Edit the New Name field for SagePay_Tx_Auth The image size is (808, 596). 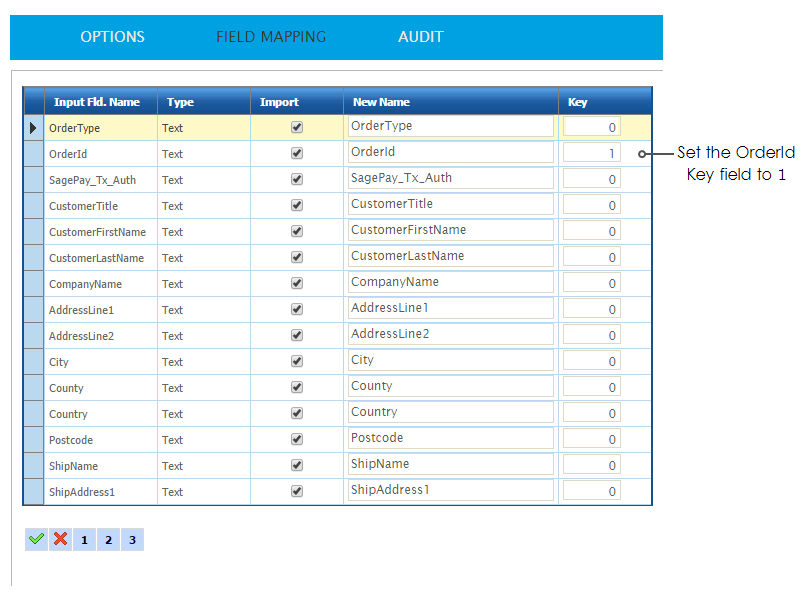450,178
